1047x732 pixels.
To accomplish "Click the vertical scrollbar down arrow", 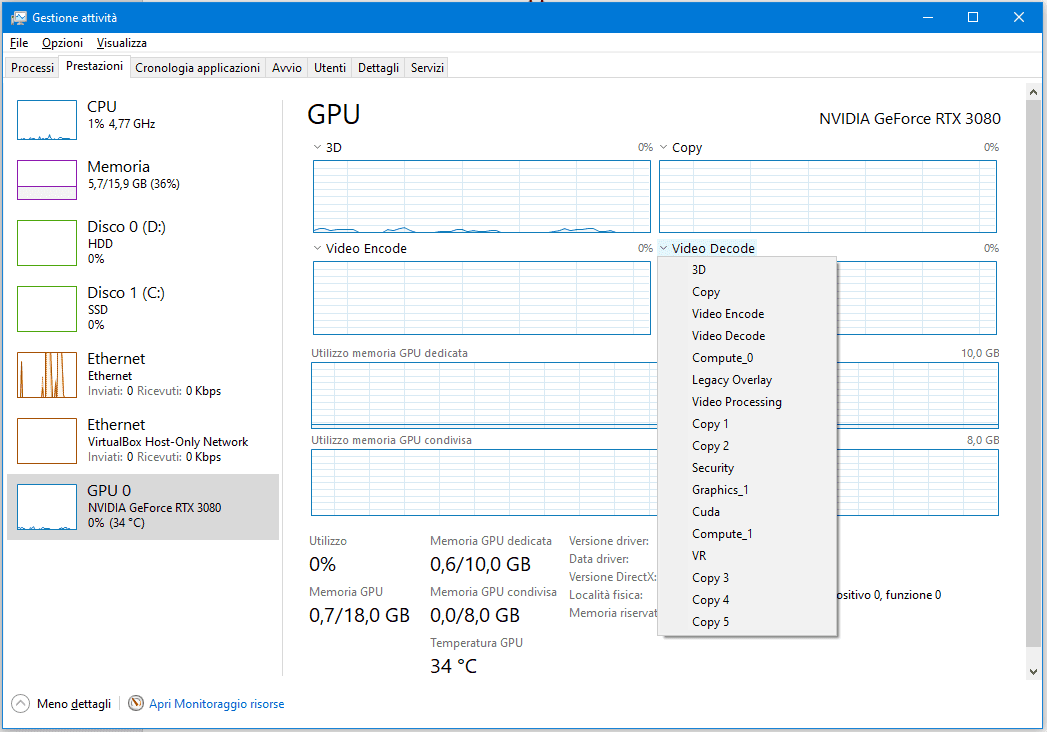I will [x=1034, y=672].
